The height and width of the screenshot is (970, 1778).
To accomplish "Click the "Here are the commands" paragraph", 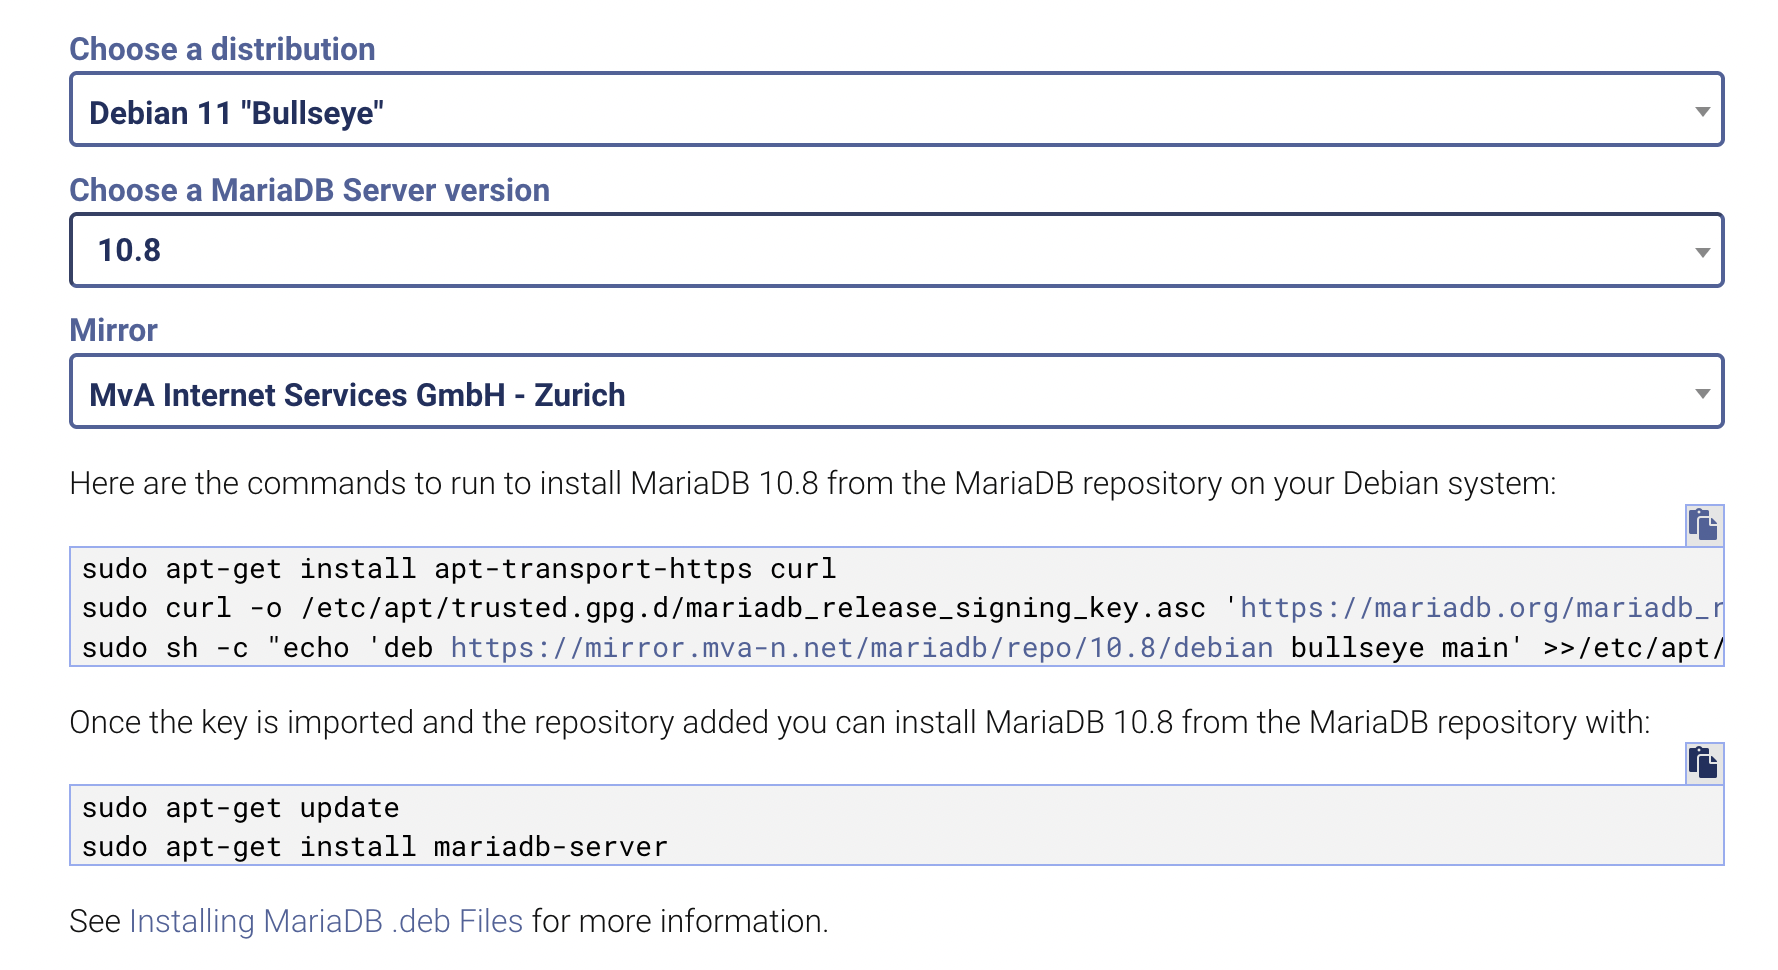I will (813, 483).
